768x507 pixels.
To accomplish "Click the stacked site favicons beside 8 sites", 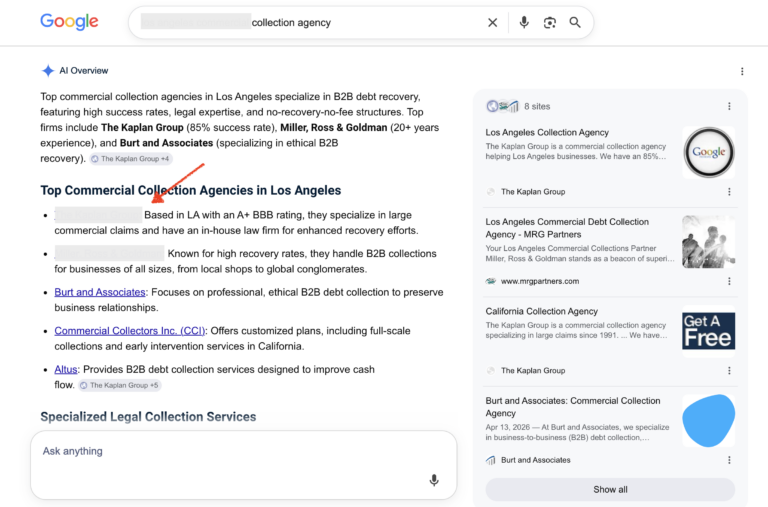I will coord(502,106).
